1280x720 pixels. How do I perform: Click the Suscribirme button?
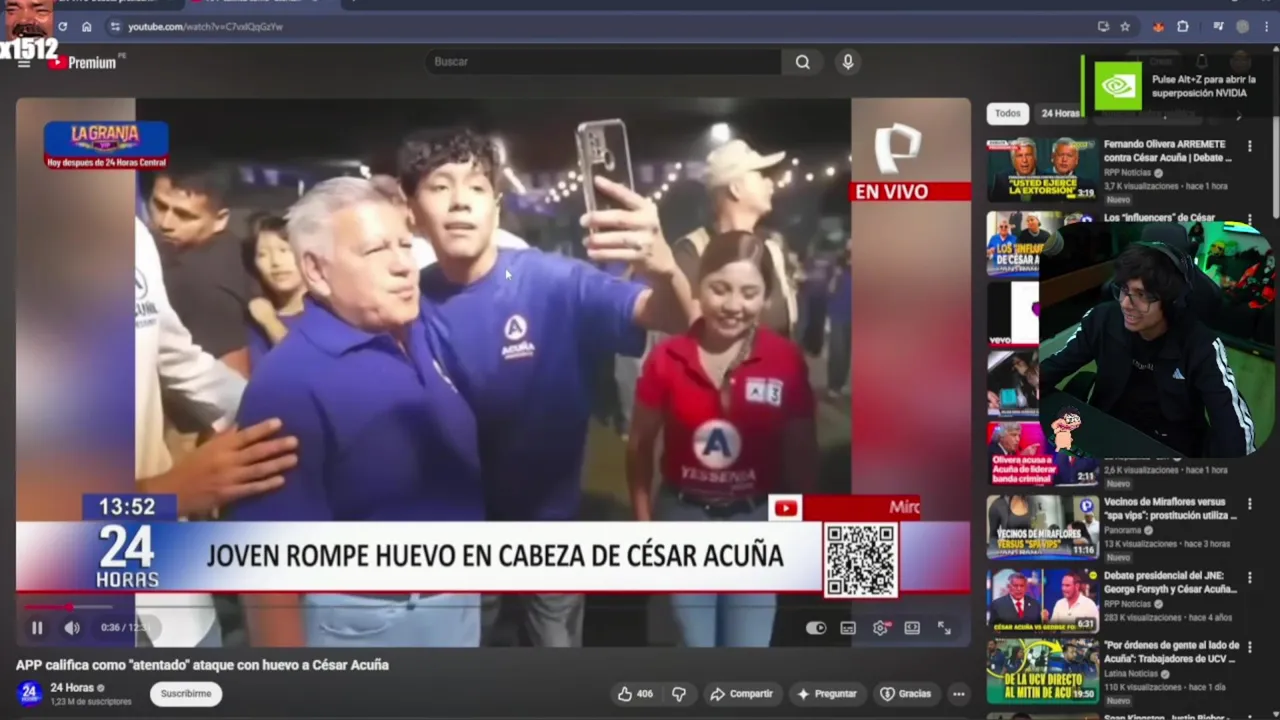click(186, 694)
